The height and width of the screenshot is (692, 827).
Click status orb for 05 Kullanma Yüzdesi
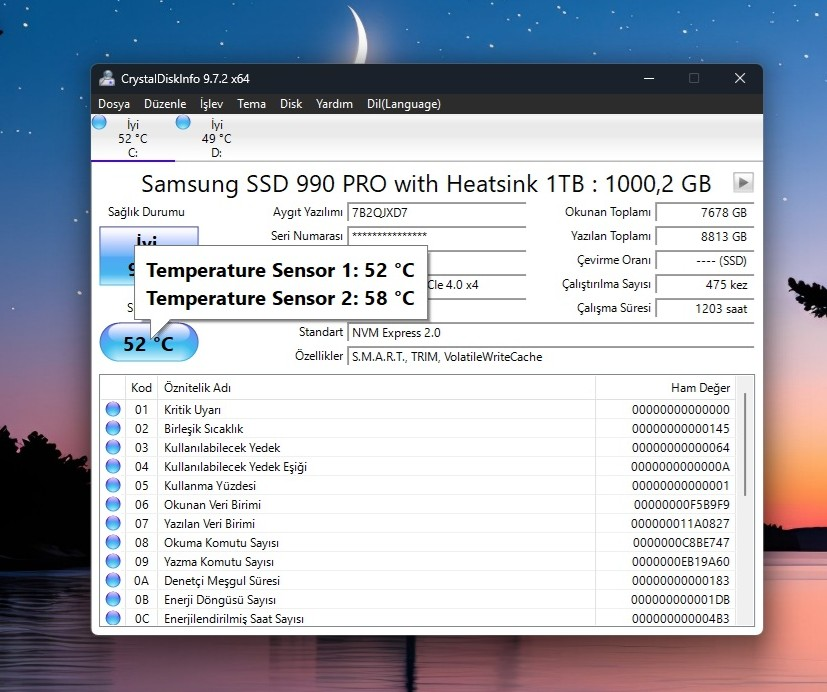(x=113, y=485)
